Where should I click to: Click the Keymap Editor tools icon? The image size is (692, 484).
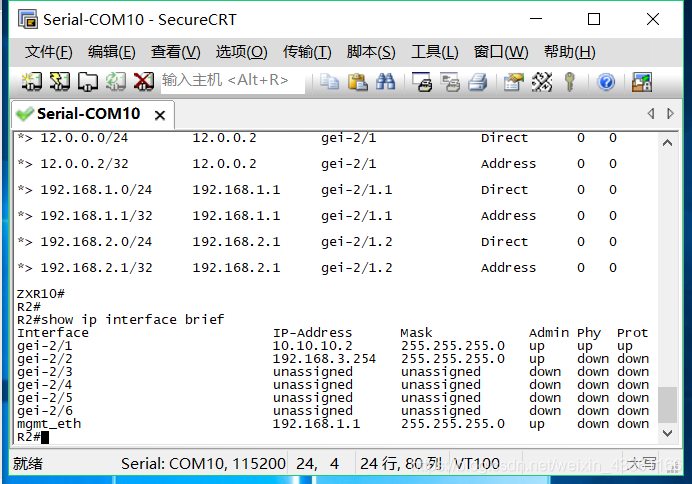click(x=542, y=82)
